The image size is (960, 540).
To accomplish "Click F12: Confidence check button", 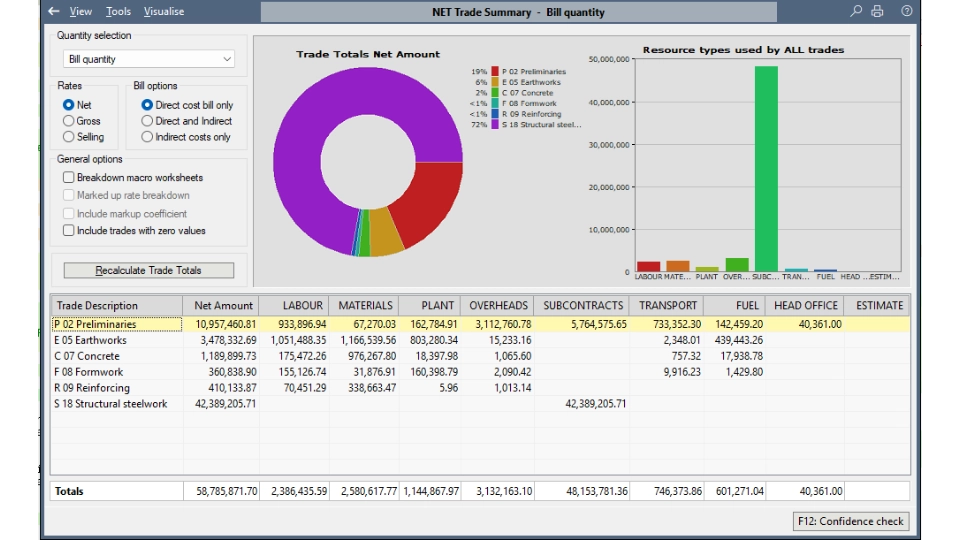I will pos(850,521).
